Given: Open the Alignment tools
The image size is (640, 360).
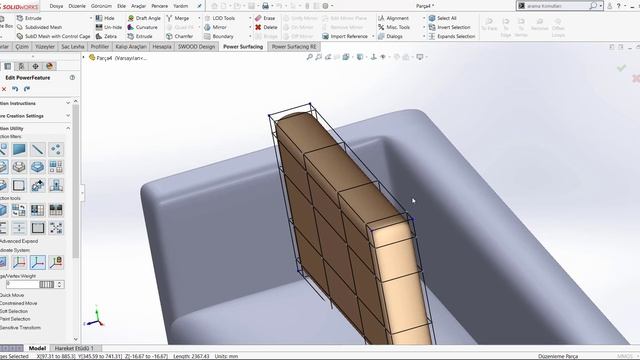Looking at the screenshot, I should point(393,18).
